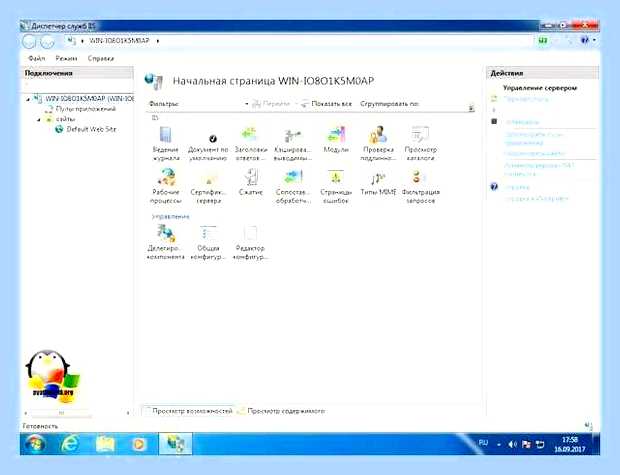Open Просмотр каталога feature icon

(420, 143)
